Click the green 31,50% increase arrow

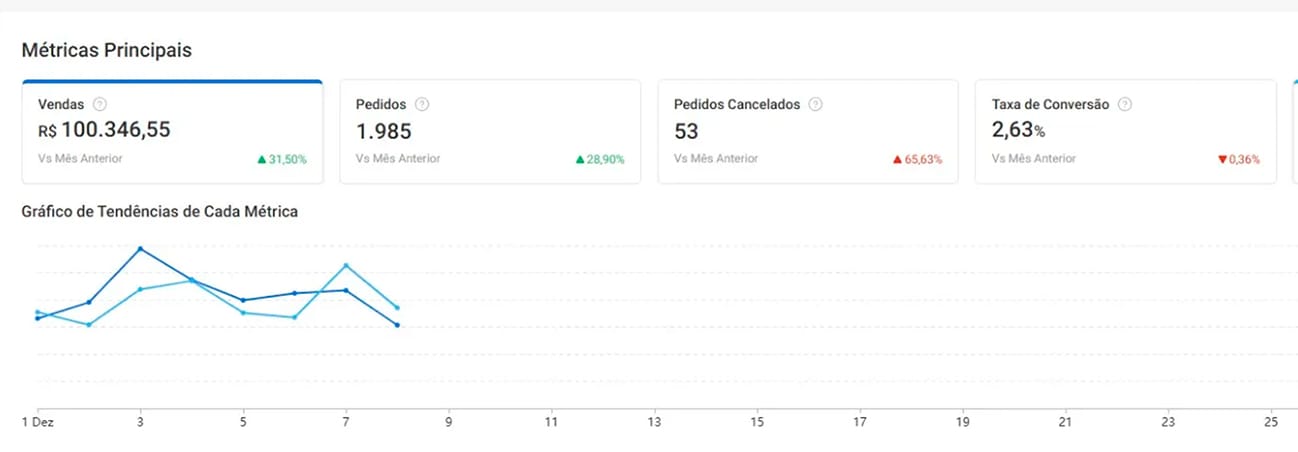[262, 159]
